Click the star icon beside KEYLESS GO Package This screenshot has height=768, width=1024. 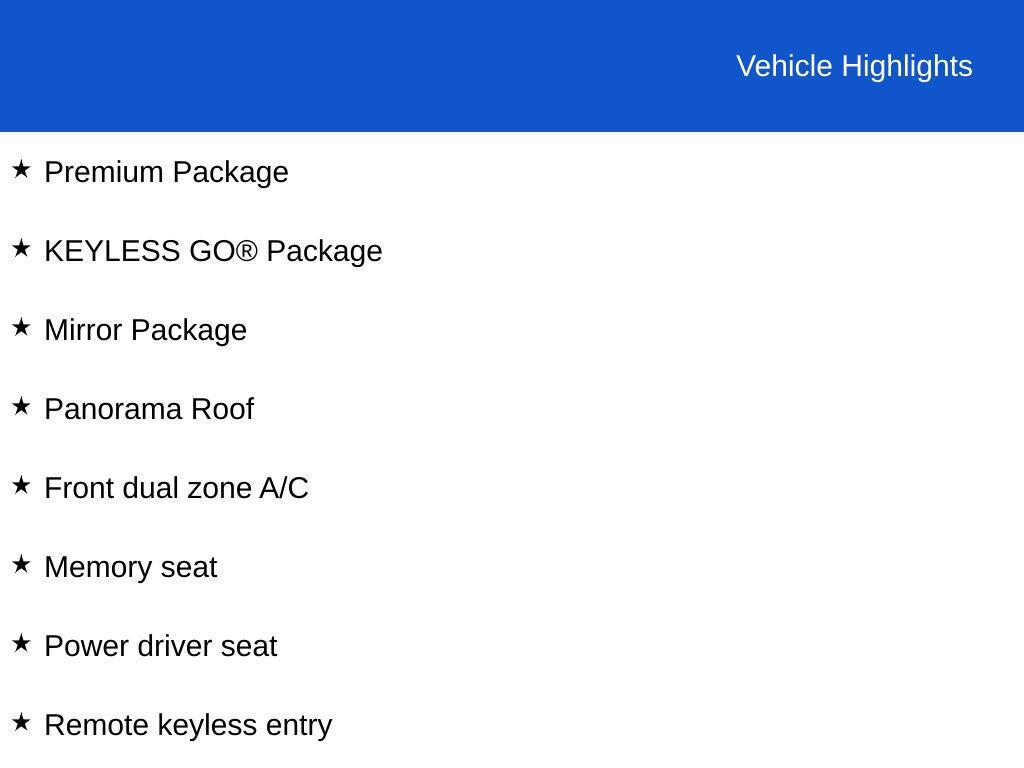21,248
